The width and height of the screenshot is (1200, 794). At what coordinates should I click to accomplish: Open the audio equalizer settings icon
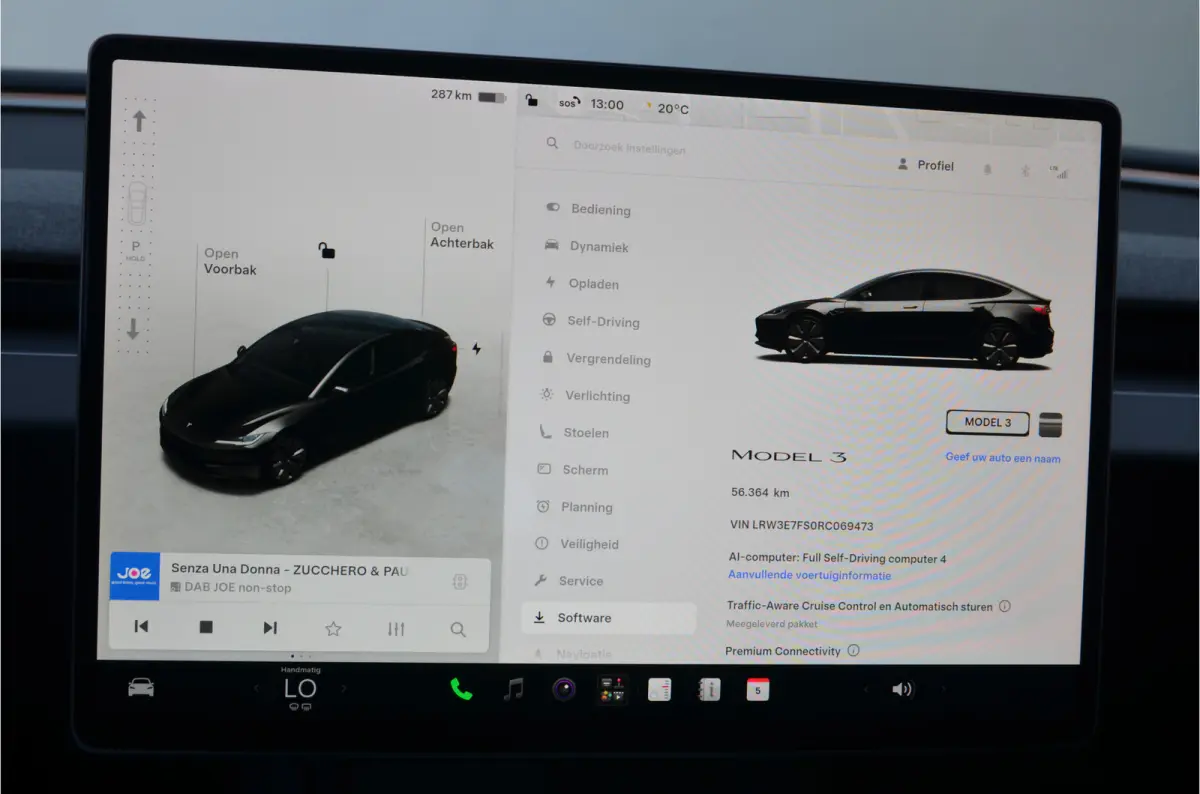coord(396,629)
